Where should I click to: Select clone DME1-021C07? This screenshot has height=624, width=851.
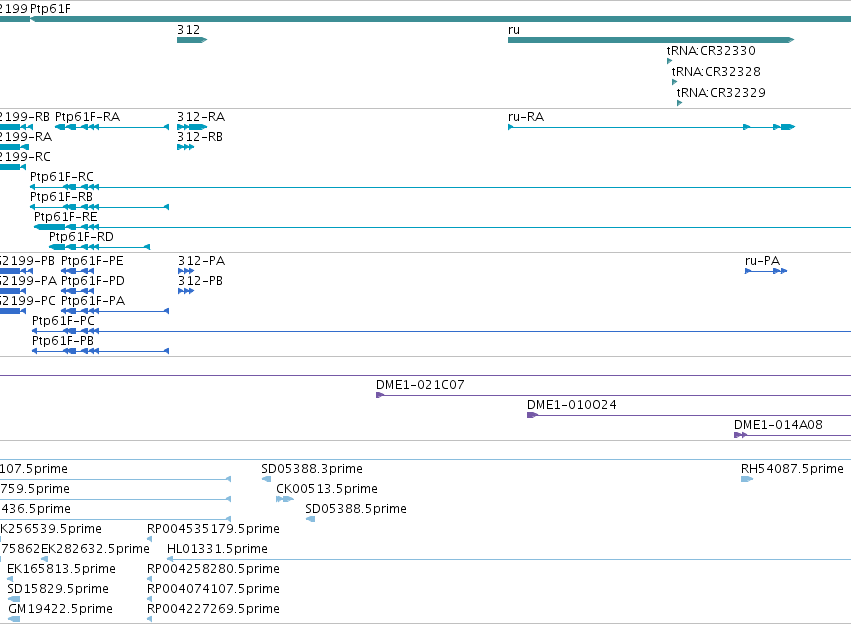click(x=613, y=395)
